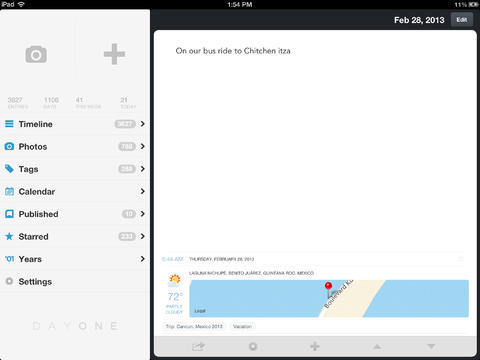Click the Vacation tag
480x360 pixels.
pyautogui.click(x=242, y=326)
